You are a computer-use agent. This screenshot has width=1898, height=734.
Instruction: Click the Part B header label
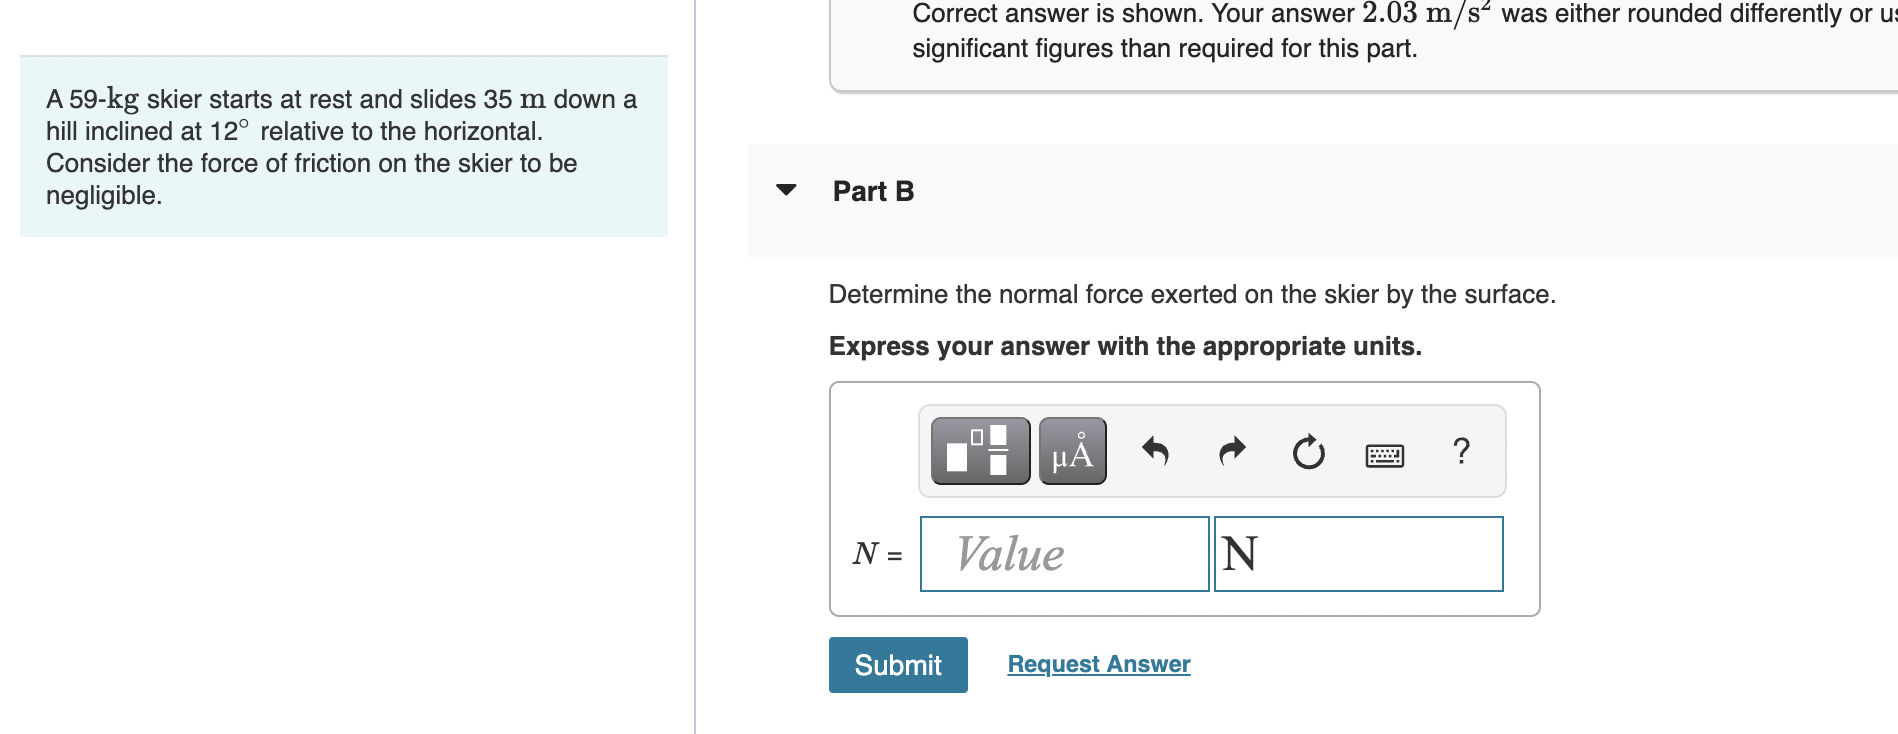(872, 191)
